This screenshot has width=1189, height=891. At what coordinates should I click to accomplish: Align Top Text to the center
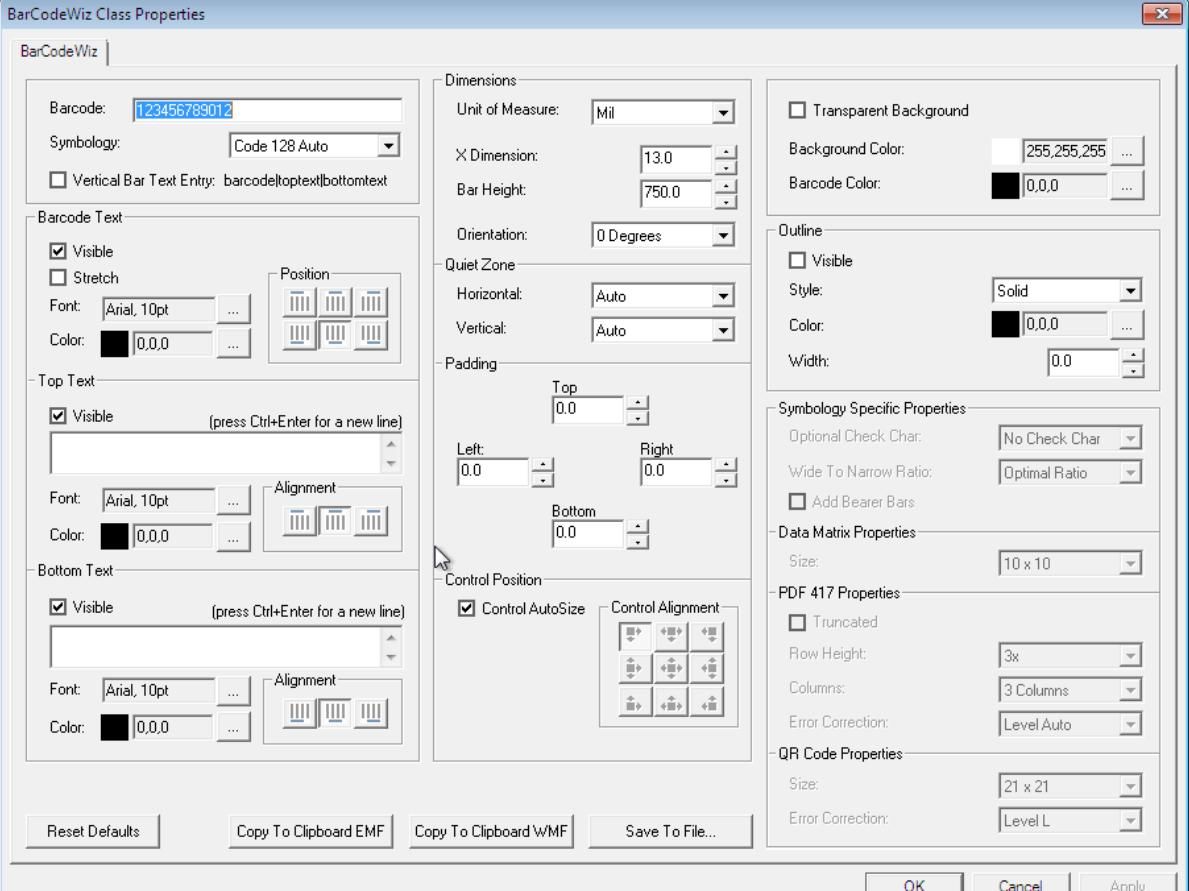pyautogui.click(x=335, y=521)
